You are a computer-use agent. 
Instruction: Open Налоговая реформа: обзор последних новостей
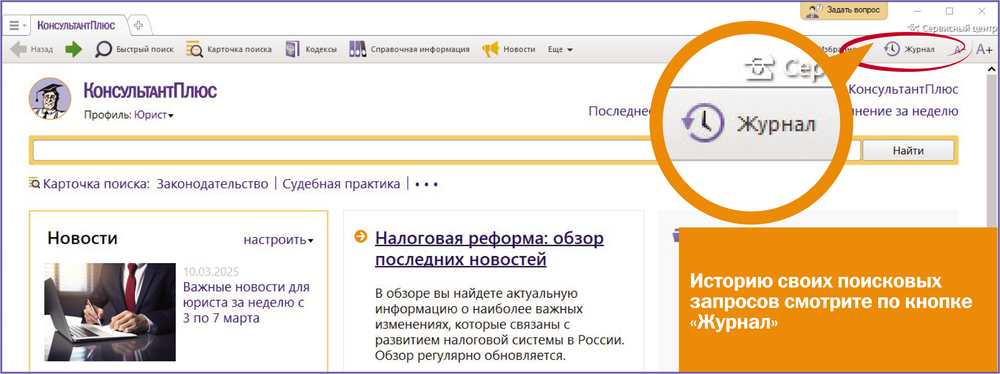click(489, 249)
